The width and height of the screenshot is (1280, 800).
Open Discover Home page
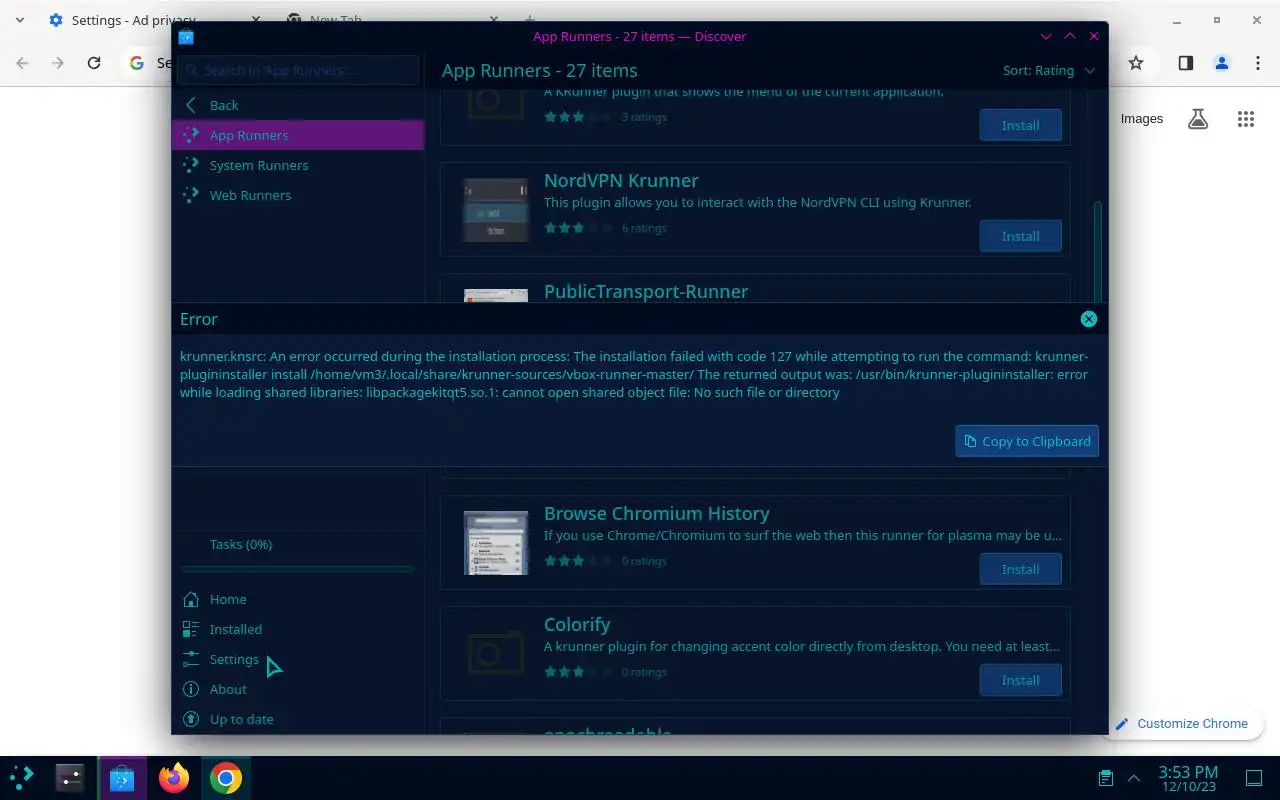[x=298, y=599]
